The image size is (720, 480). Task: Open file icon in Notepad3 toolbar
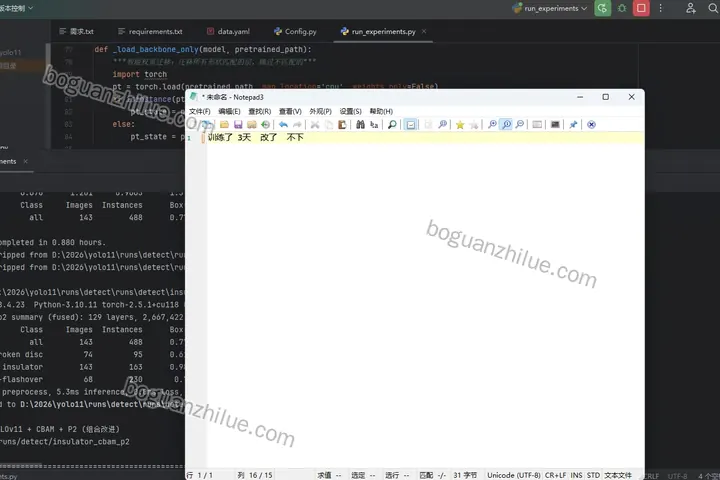click(x=224, y=124)
